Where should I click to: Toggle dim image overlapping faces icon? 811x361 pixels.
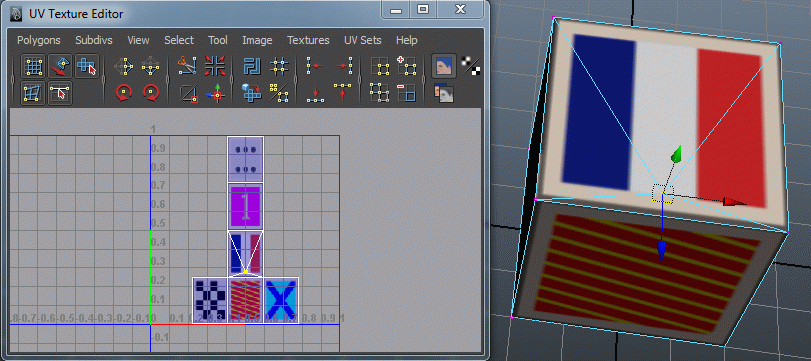444,93
